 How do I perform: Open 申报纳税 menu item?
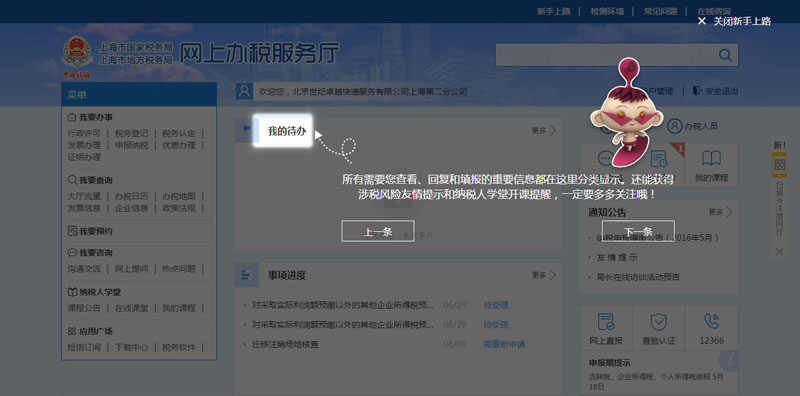coord(132,145)
